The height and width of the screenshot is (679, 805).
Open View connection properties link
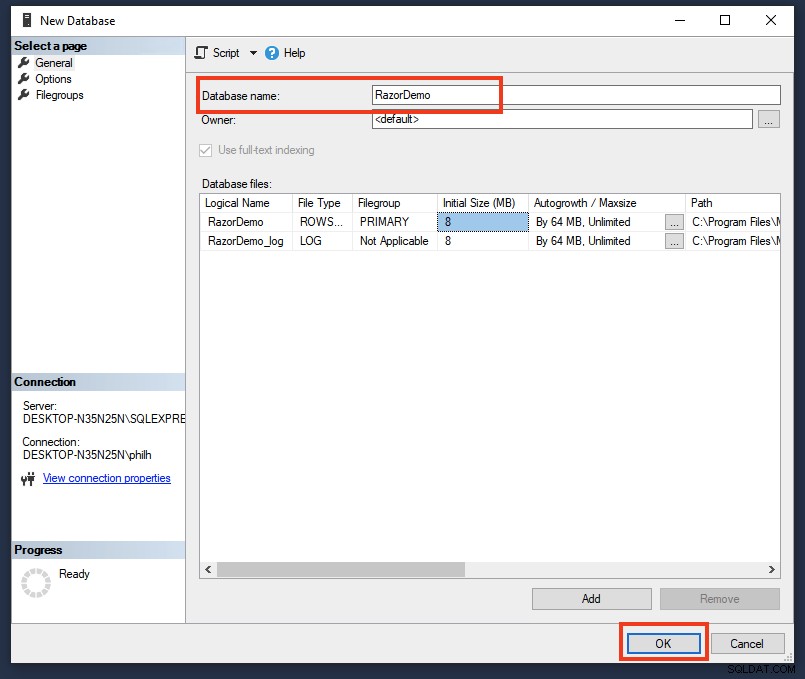tap(107, 478)
